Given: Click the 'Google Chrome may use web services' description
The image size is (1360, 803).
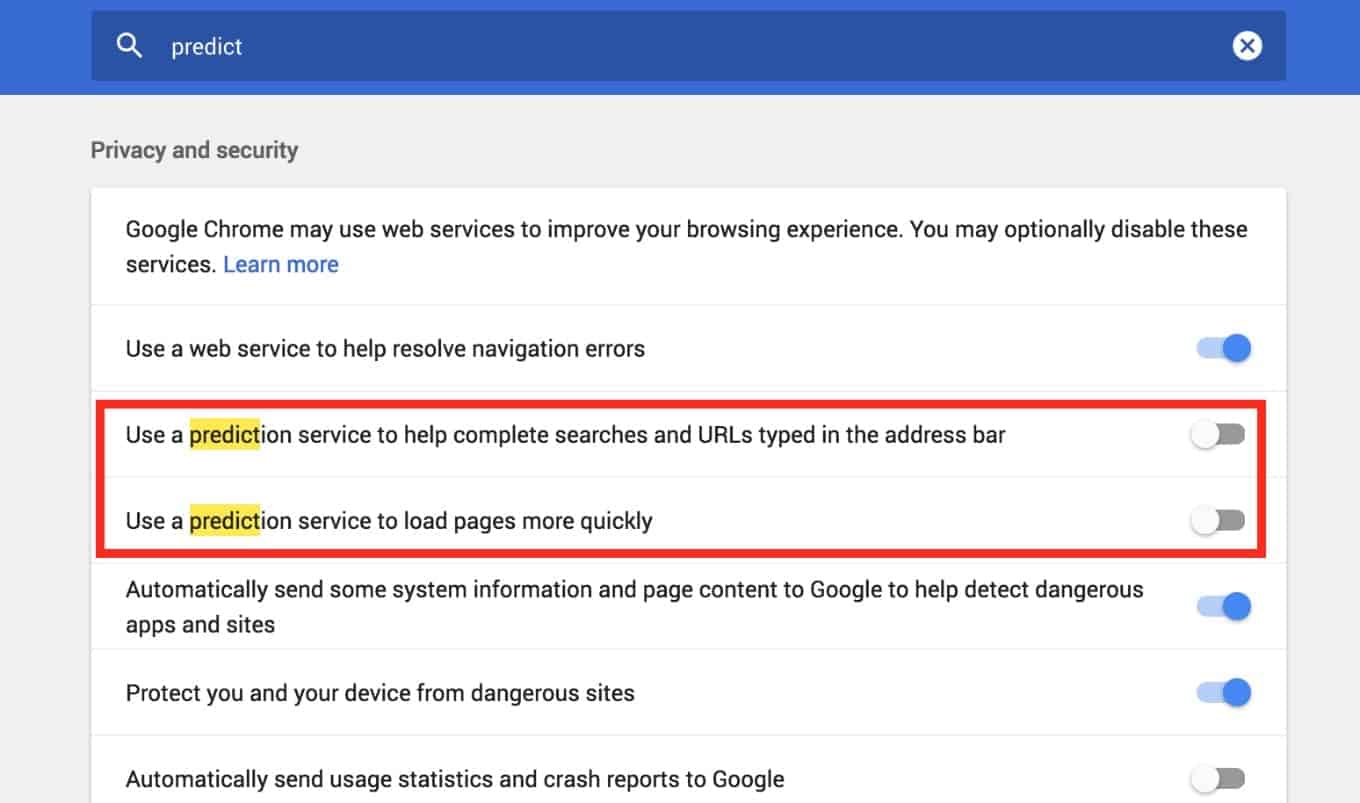Looking at the screenshot, I should pyautogui.click(x=687, y=246).
